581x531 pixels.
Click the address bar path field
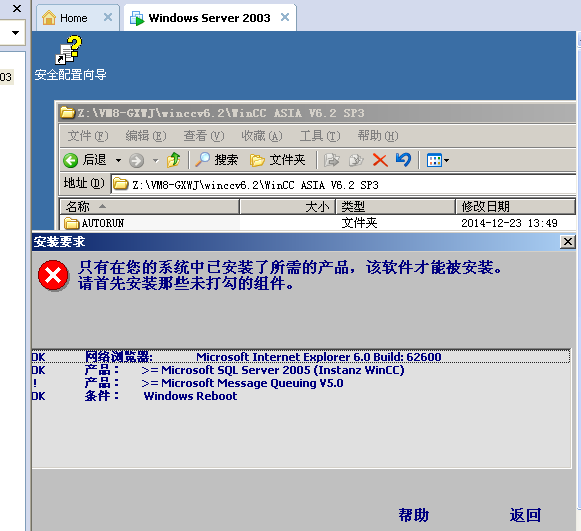[x=344, y=184]
